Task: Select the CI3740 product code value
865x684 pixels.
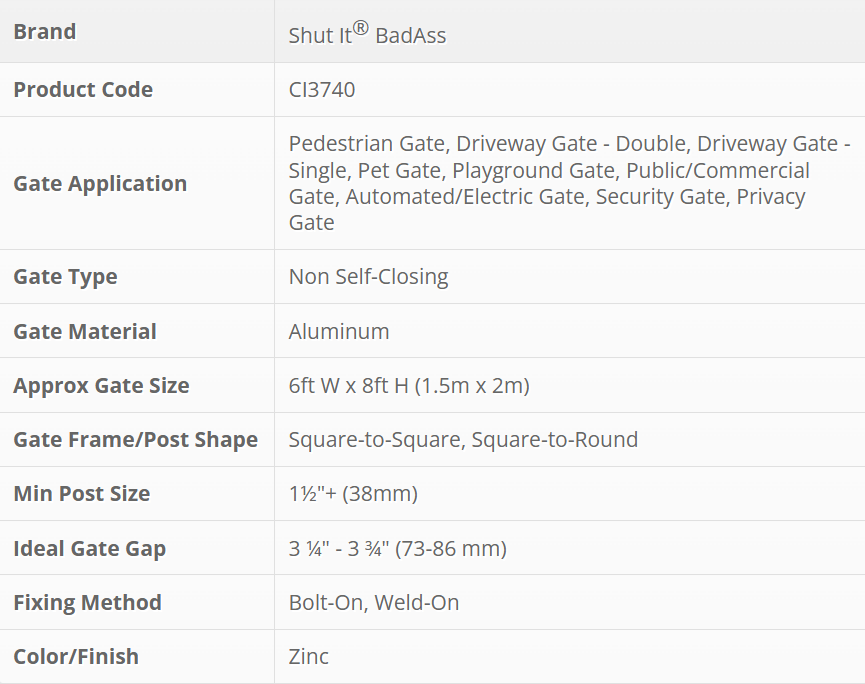Action: pyautogui.click(x=322, y=90)
